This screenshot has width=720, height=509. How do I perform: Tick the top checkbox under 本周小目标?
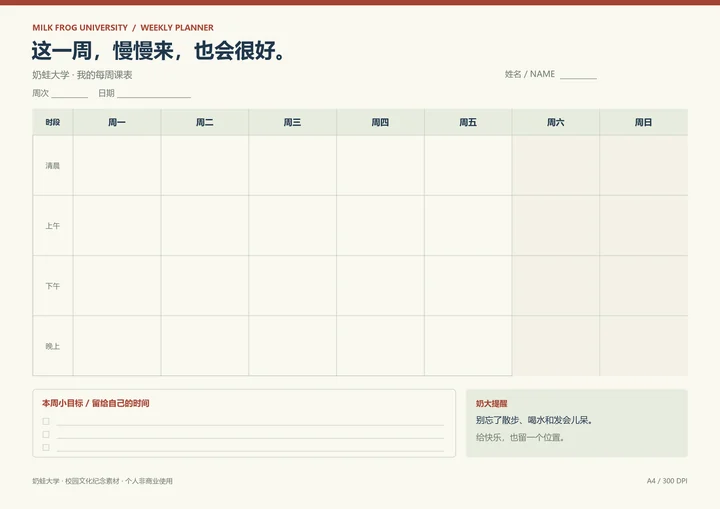pos(46,421)
